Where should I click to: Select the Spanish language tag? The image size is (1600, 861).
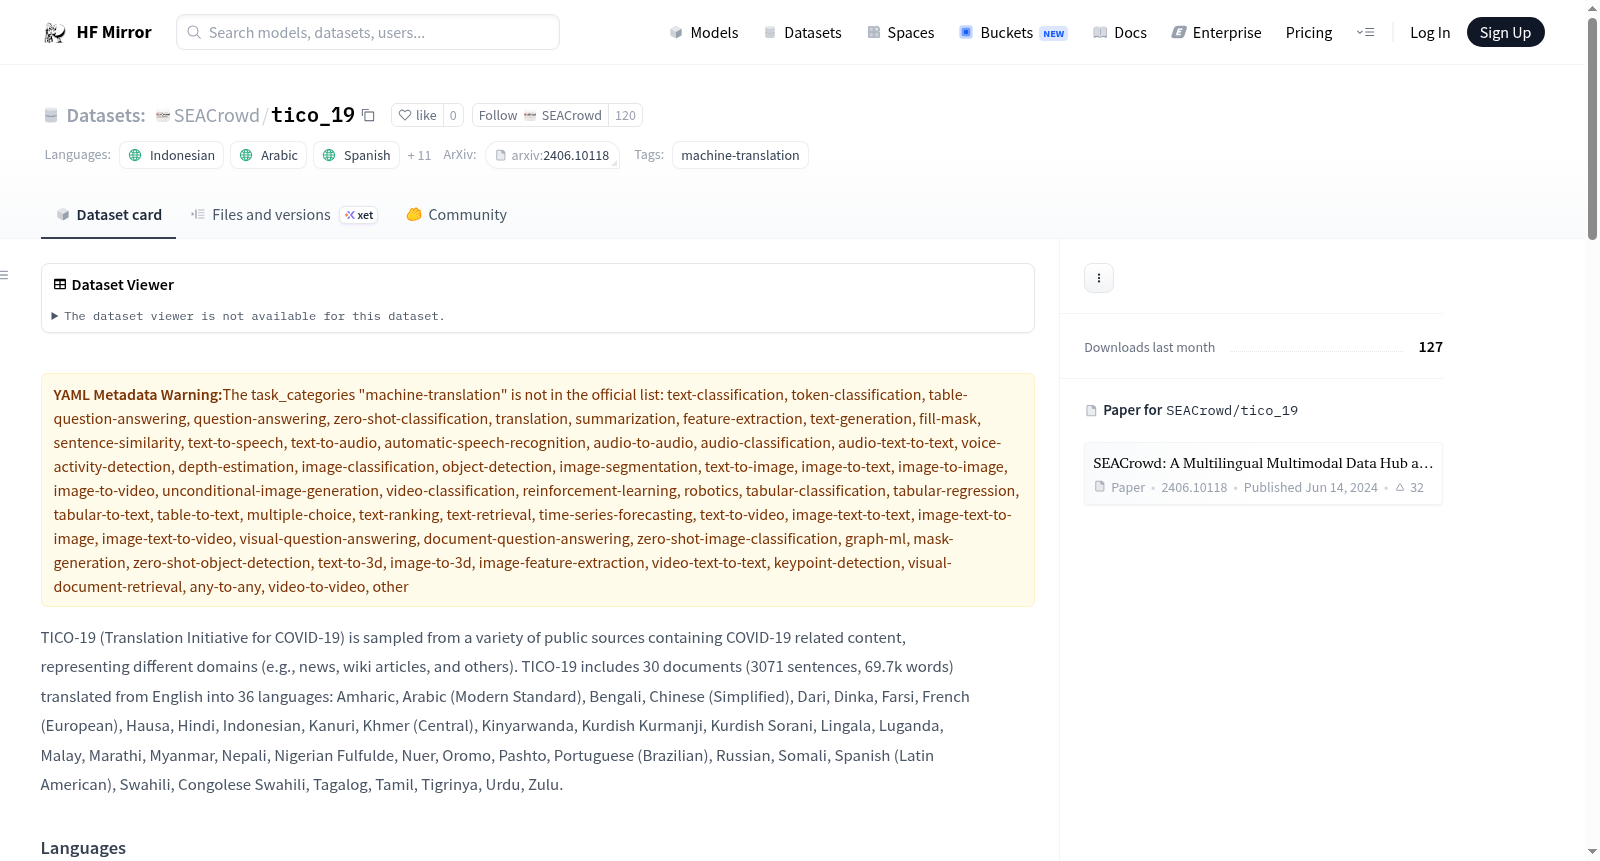357,155
